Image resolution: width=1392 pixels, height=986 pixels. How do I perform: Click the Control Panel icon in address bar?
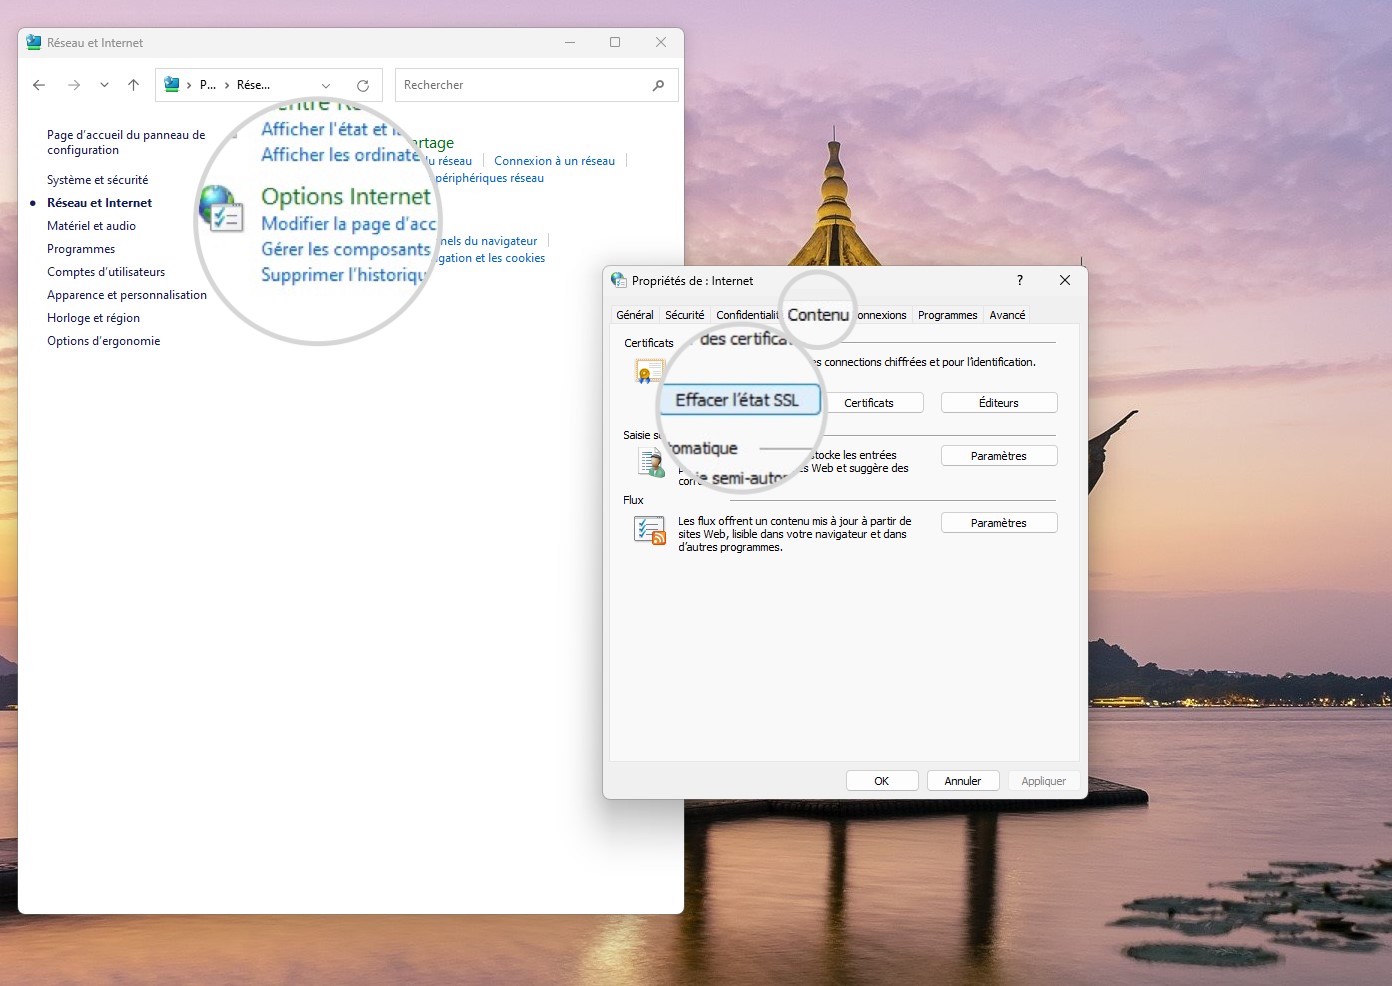(x=171, y=85)
